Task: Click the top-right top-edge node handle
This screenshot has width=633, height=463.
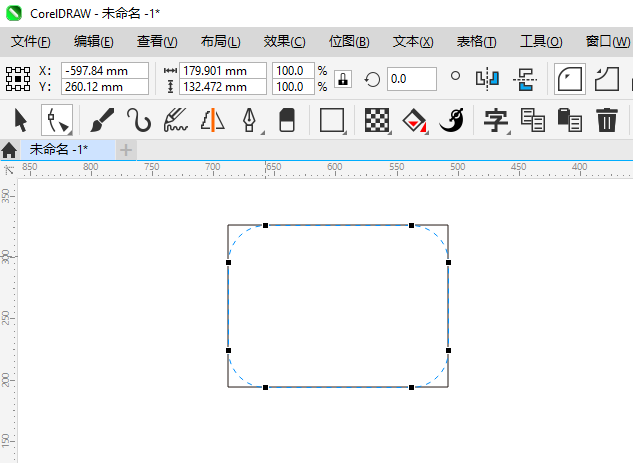Action: [411, 225]
